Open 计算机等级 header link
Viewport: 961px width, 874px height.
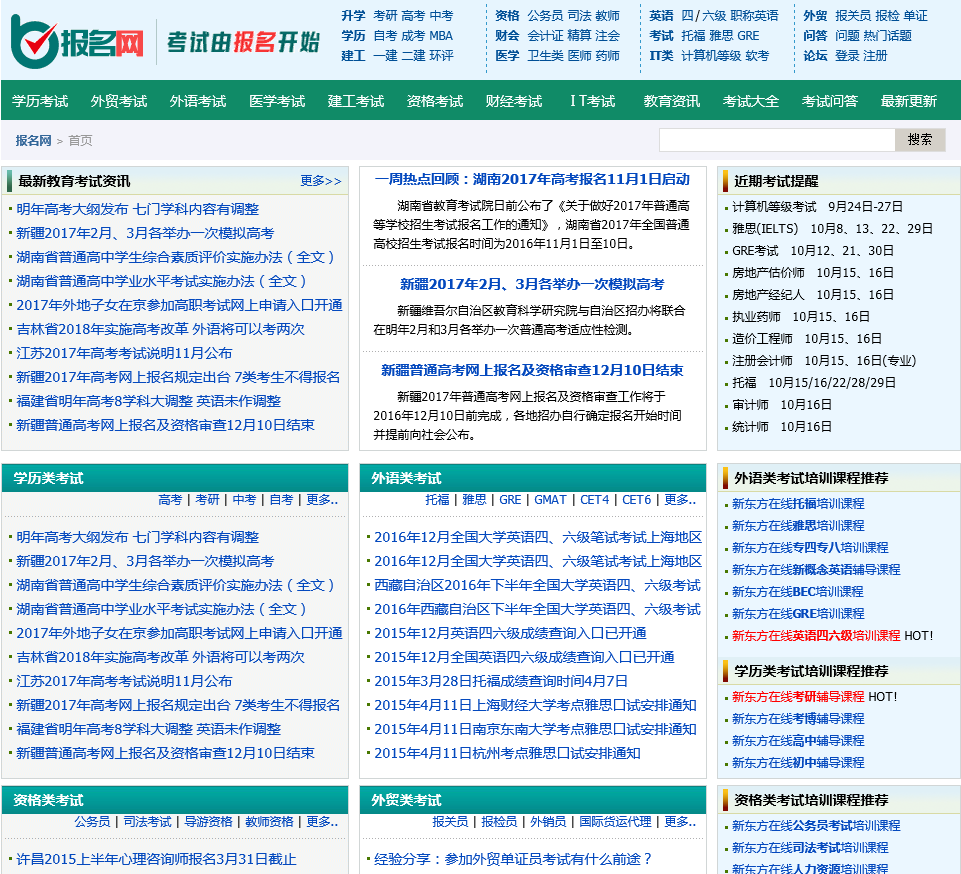[711, 56]
